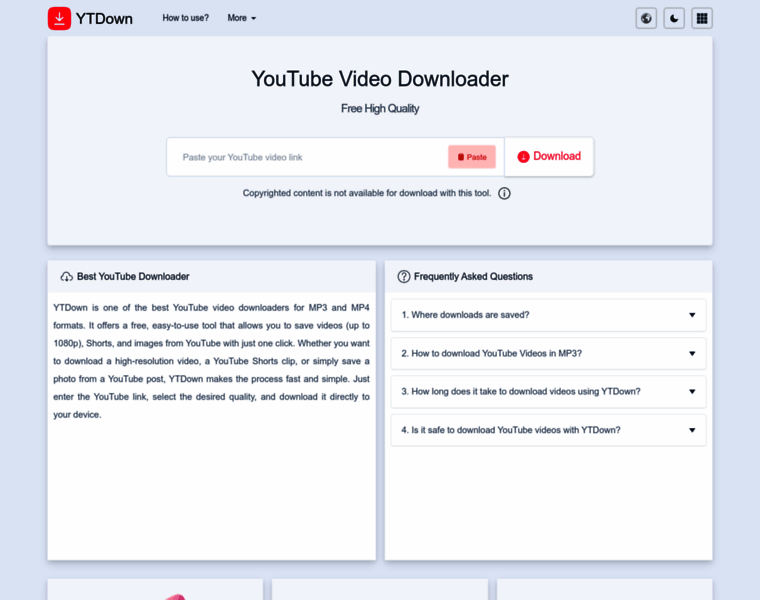Expand 'Where downloads are saved?' question
The height and width of the screenshot is (600, 760).
point(465,315)
